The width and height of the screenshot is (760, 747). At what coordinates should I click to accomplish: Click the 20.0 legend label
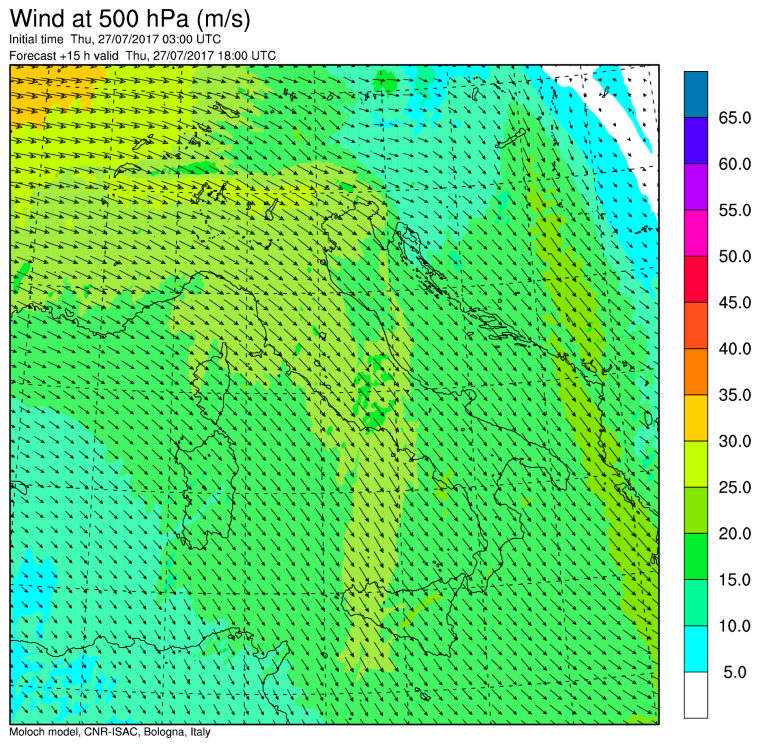(735, 533)
